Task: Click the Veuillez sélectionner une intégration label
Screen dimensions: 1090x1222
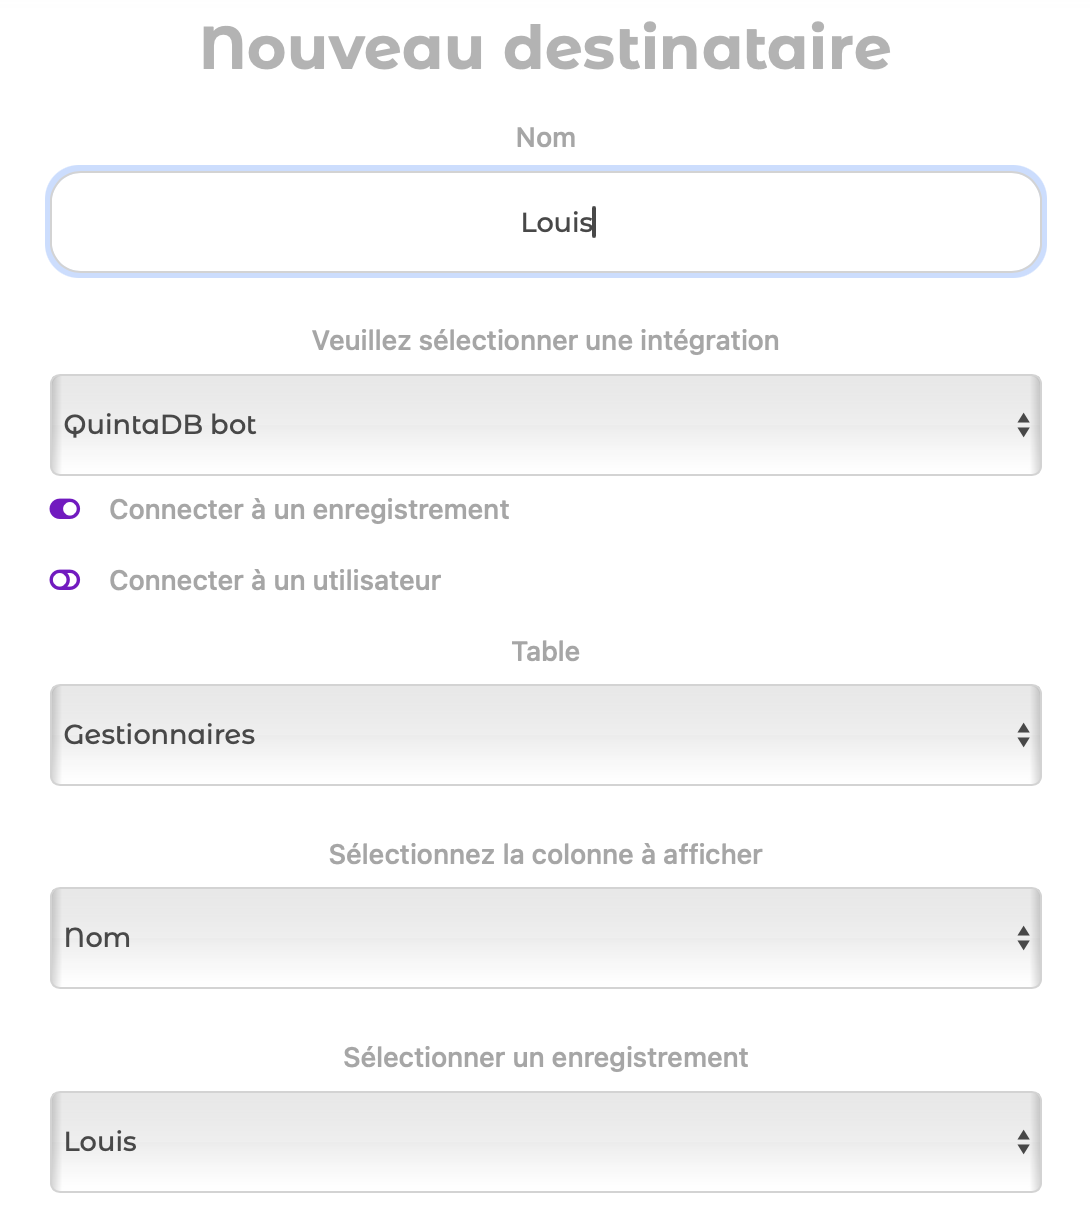Action: coord(546,341)
